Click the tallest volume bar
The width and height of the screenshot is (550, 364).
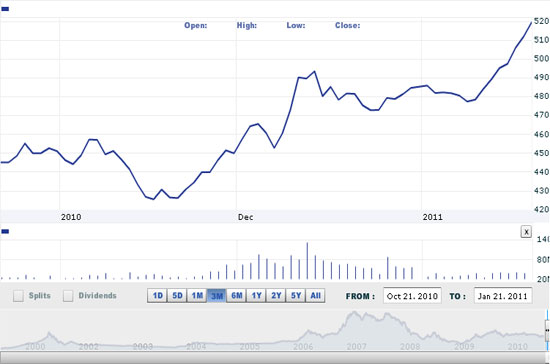pos(307,261)
